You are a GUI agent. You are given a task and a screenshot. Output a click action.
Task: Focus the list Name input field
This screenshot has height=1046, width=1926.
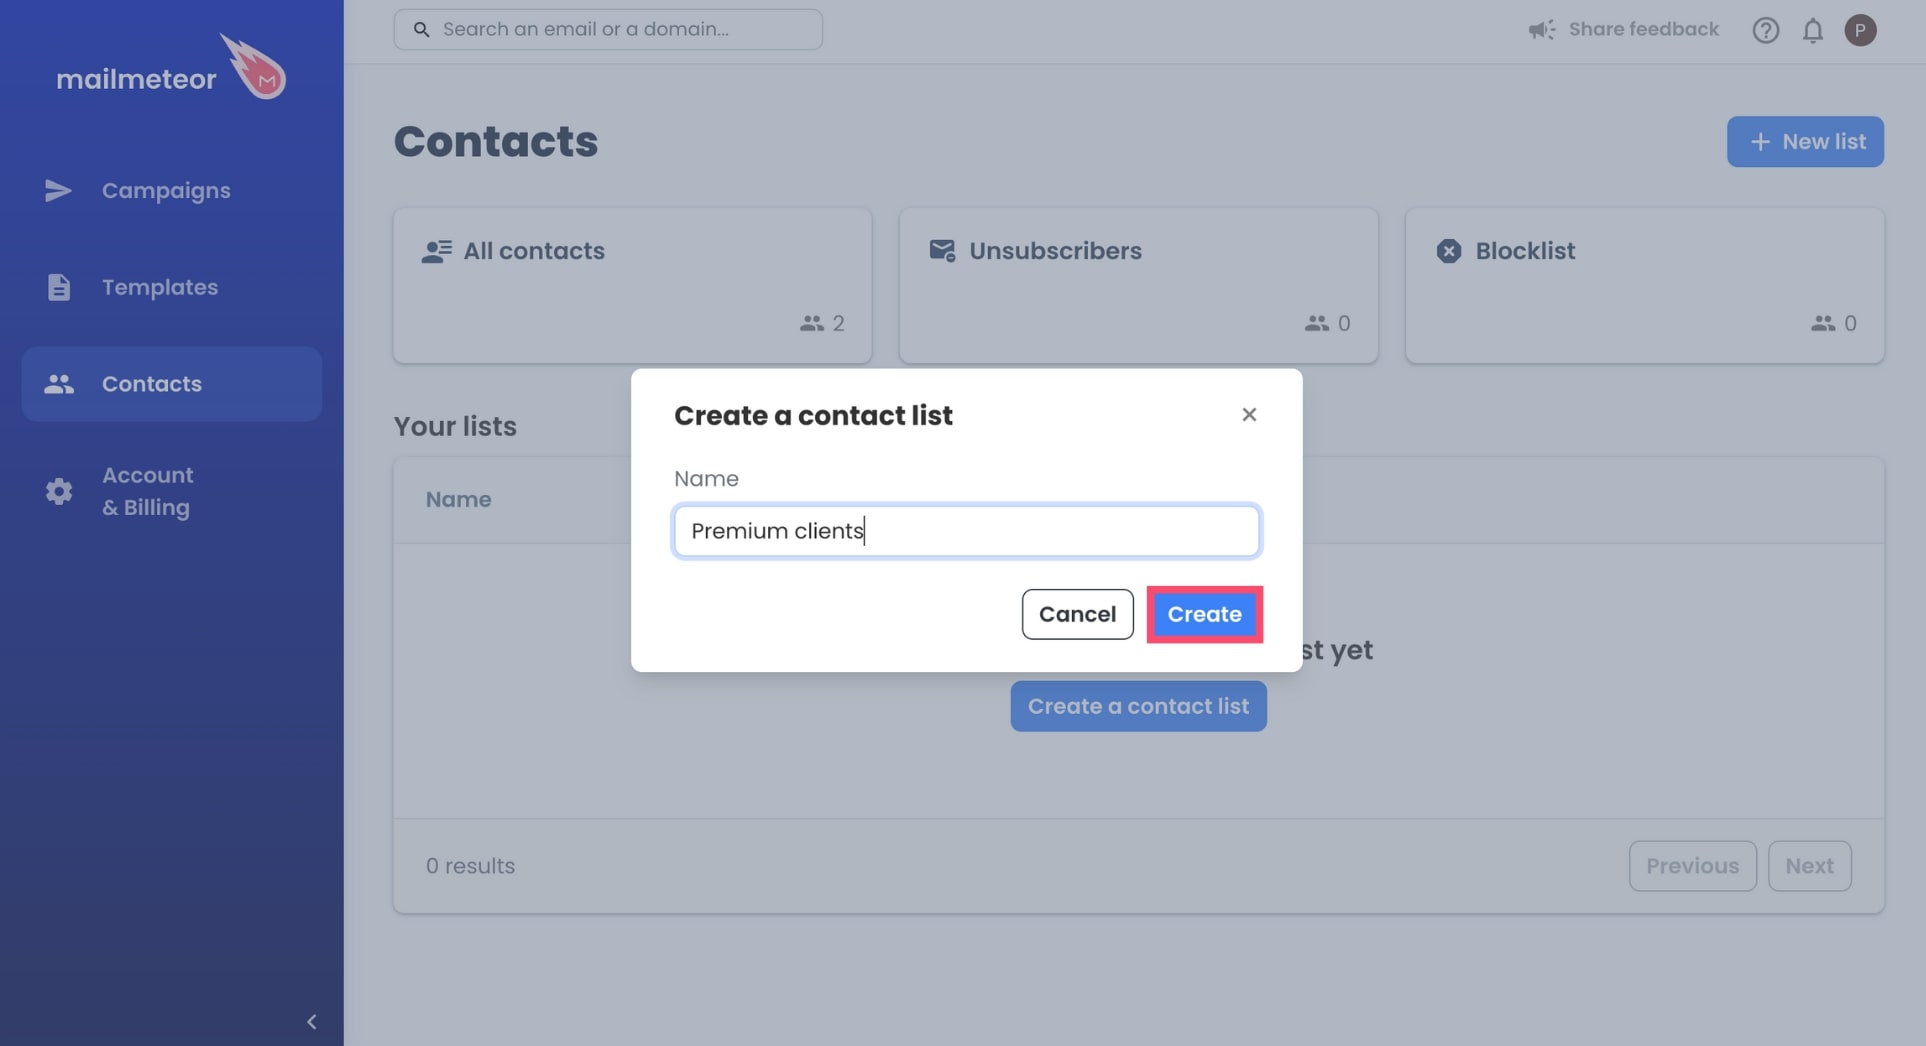(x=966, y=531)
